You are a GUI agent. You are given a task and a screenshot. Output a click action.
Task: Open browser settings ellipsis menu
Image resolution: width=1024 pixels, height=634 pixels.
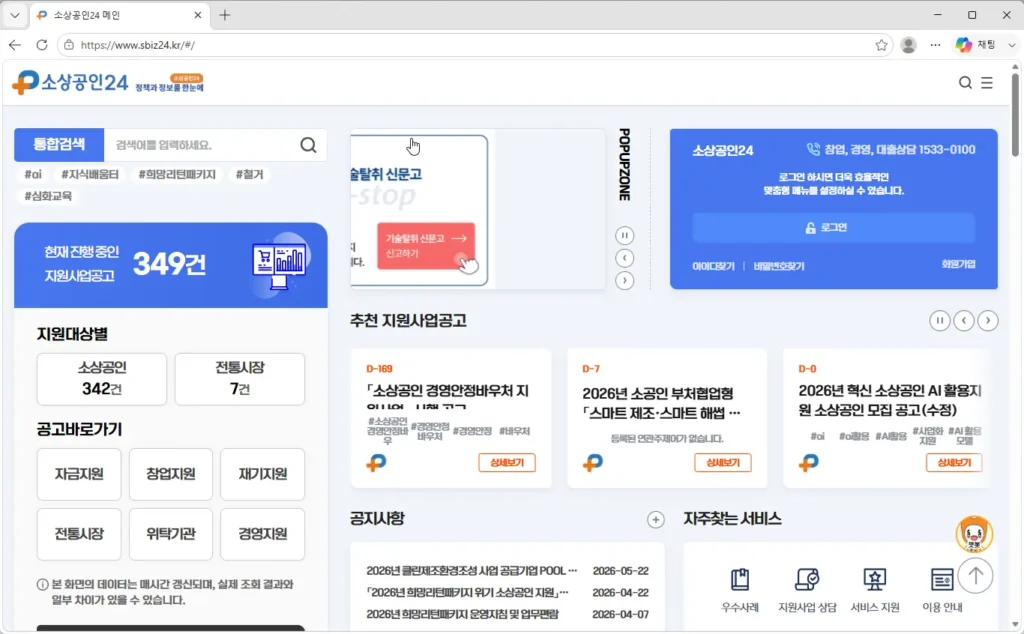935,45
